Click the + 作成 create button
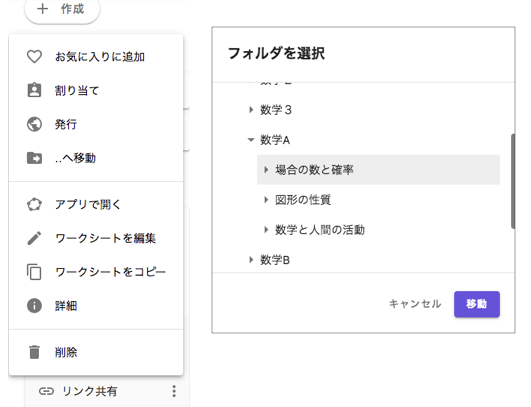Screen dimensions: 531x407 pyautogui.click(x=62, y=9)
